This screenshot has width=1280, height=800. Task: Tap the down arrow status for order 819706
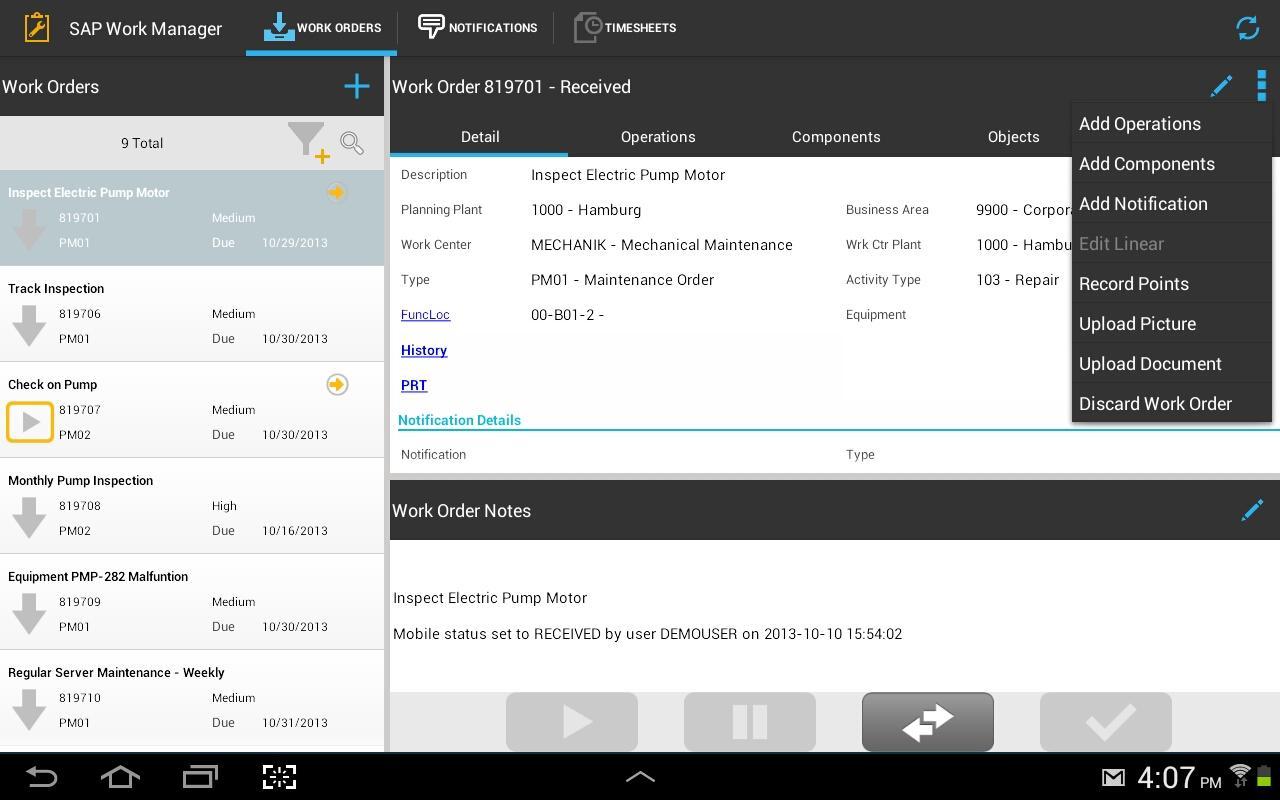pyautogui.click(x=29, y=325)
